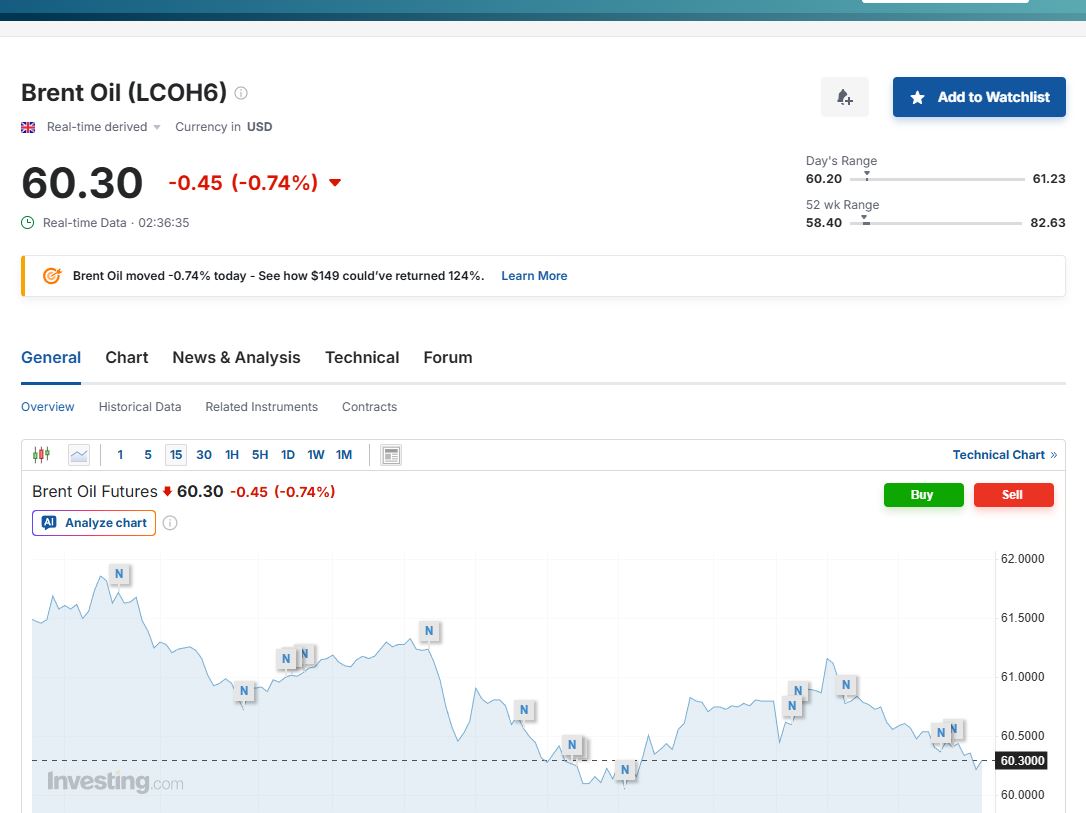The height and width of the screenshot is (813, 1086).
Task: Select the 1H chart interval
Action: pyautogui.click(x=232, y=455)
